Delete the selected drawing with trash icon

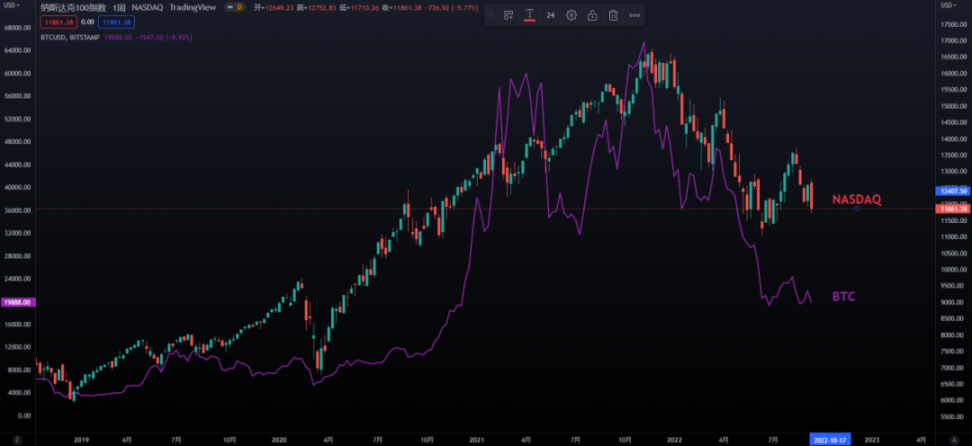(x=613, y=16)
